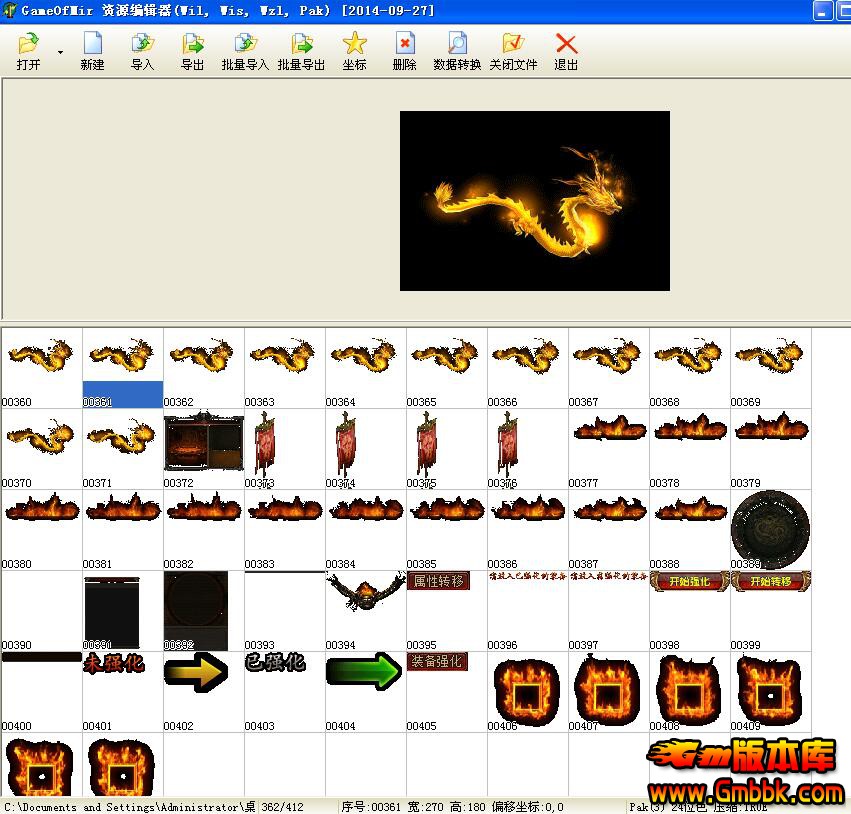Select the 开始强化 button image 00398
This screenshot has height=814, width=851.
coord(689,582)
